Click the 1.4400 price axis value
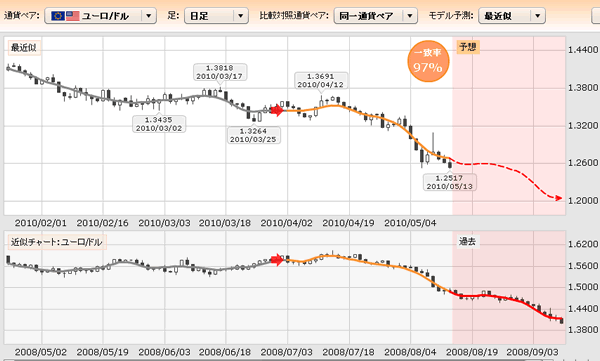600x361 pixels. pyautogui.click(x=583, y=49)
